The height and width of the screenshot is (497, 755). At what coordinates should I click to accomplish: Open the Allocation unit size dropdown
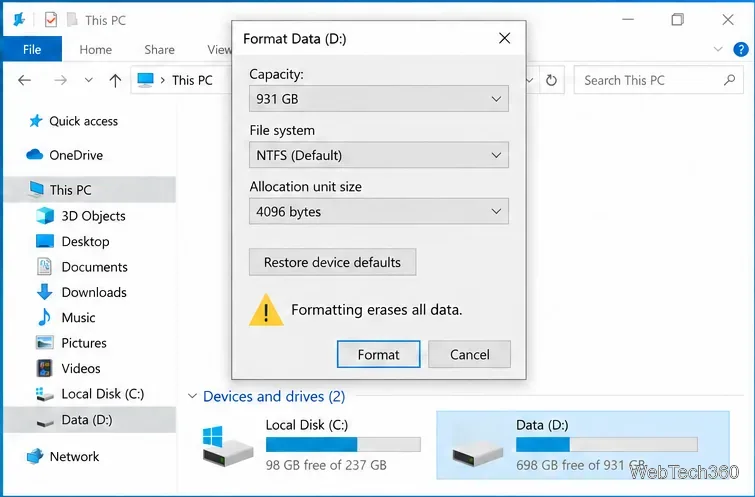378,211
